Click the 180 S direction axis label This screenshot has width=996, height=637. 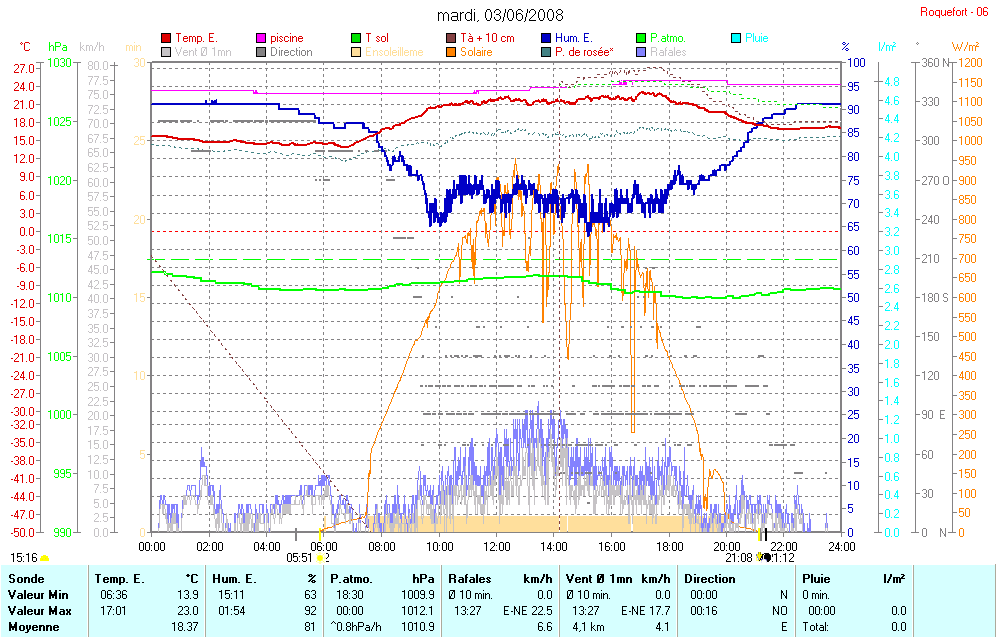pyautogui.click(x=935, y=297)
